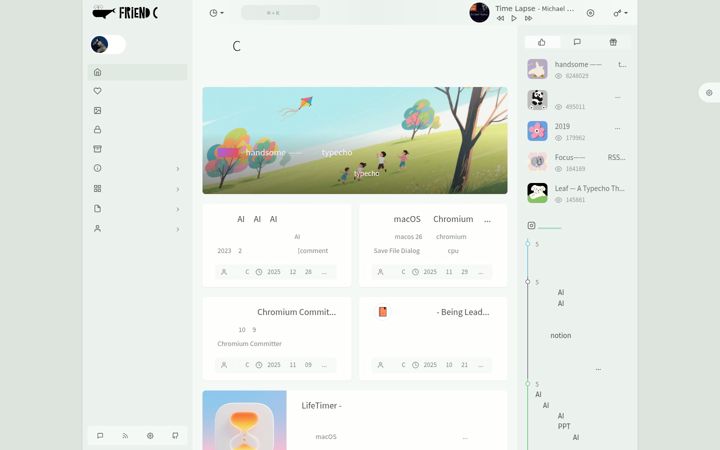Click the LifeTimer hourglass thumbnail
This screenshot has height=450, width=720.
[244, 420]
